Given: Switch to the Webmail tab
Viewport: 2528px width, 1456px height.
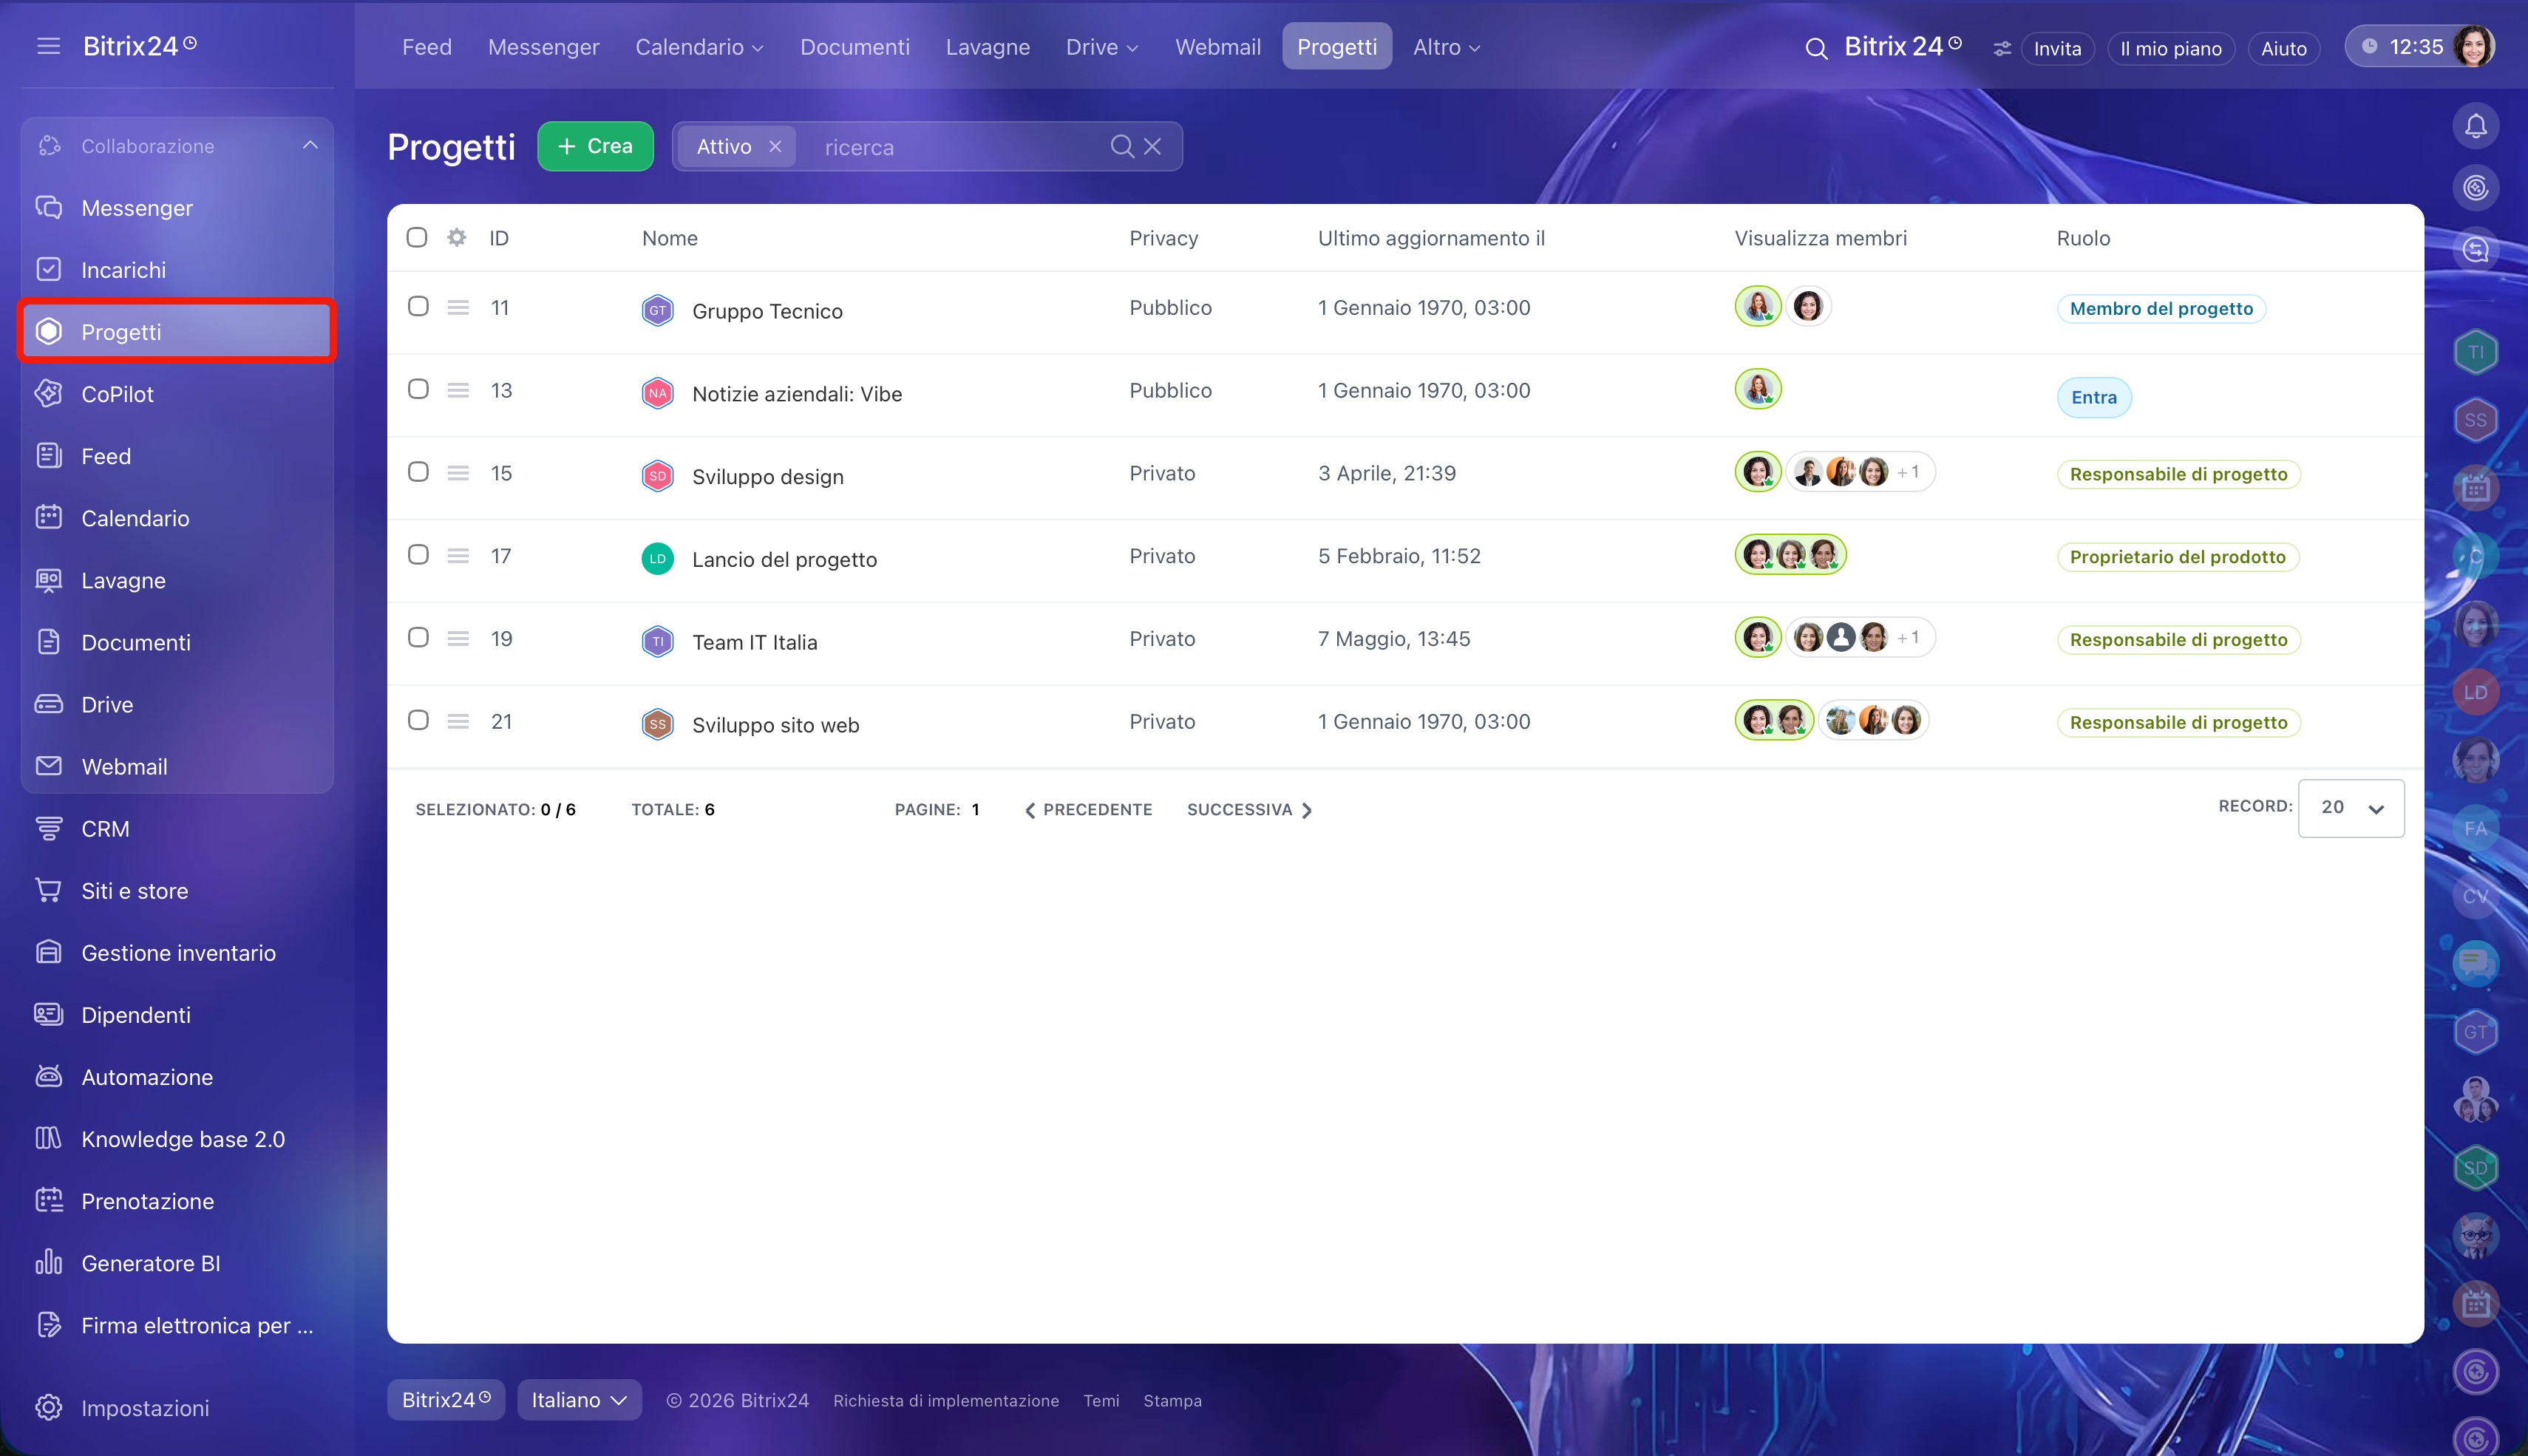Looking at the screenshot, I should [1217, 47].
